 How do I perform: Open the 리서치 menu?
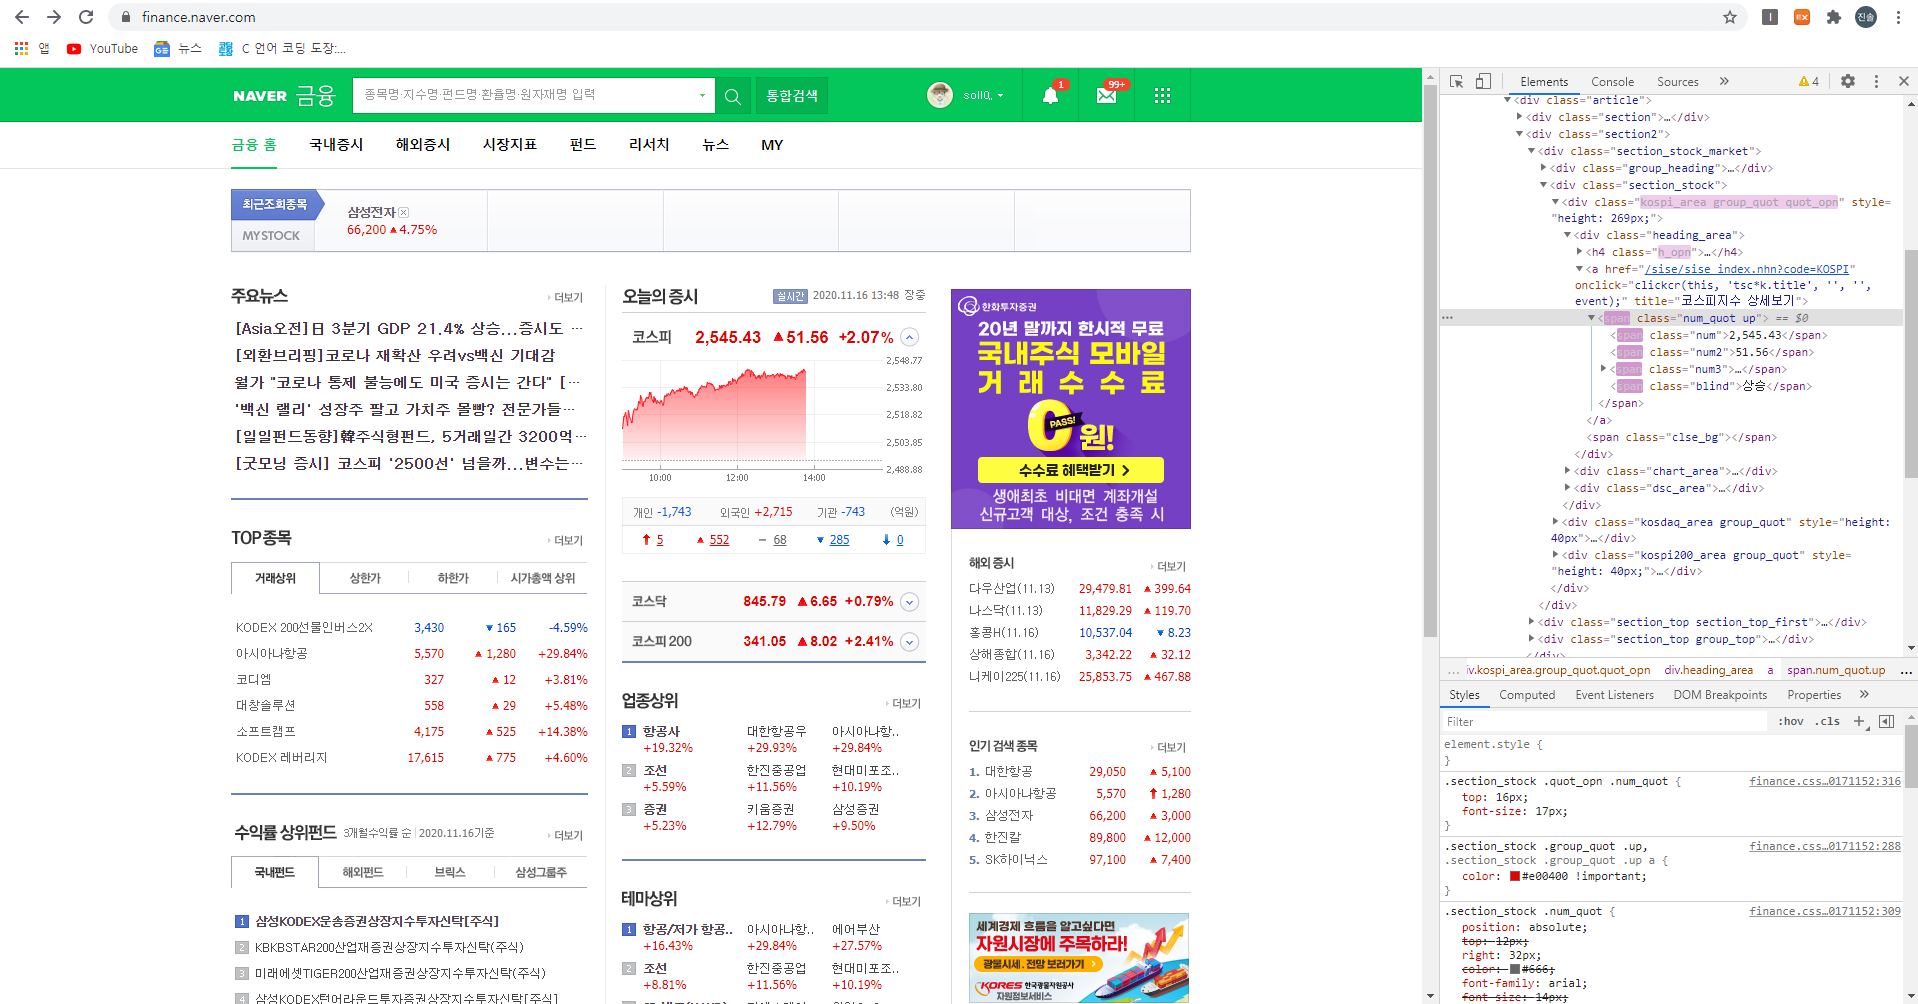tap(649, 145)
